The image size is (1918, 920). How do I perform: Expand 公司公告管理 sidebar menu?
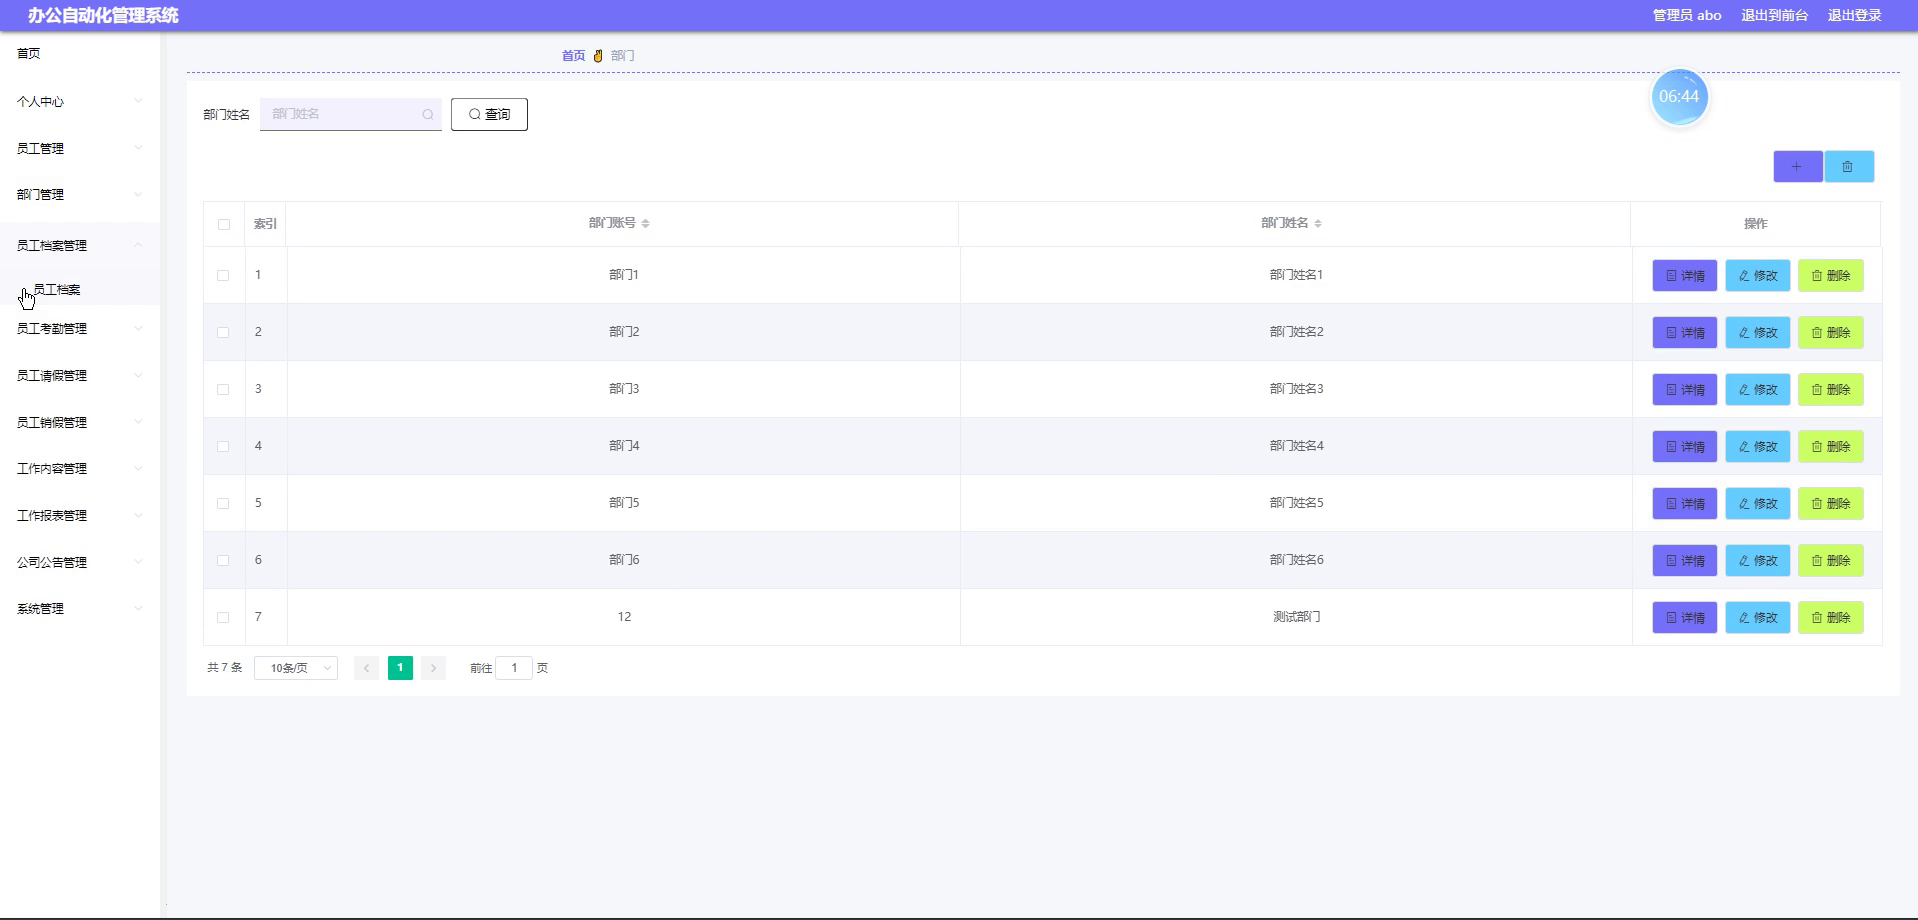click(x=80, y=562)
